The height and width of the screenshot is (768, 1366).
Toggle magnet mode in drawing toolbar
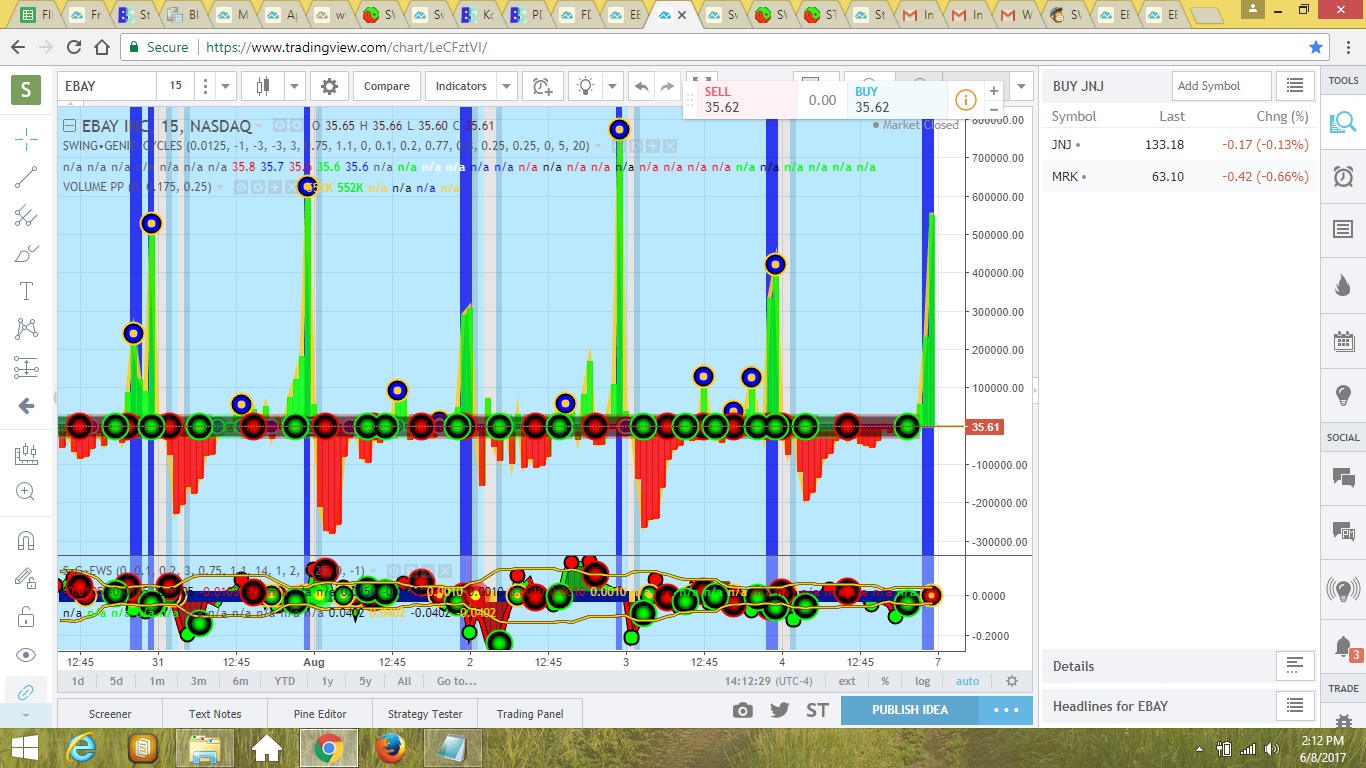tap(26, 541)
